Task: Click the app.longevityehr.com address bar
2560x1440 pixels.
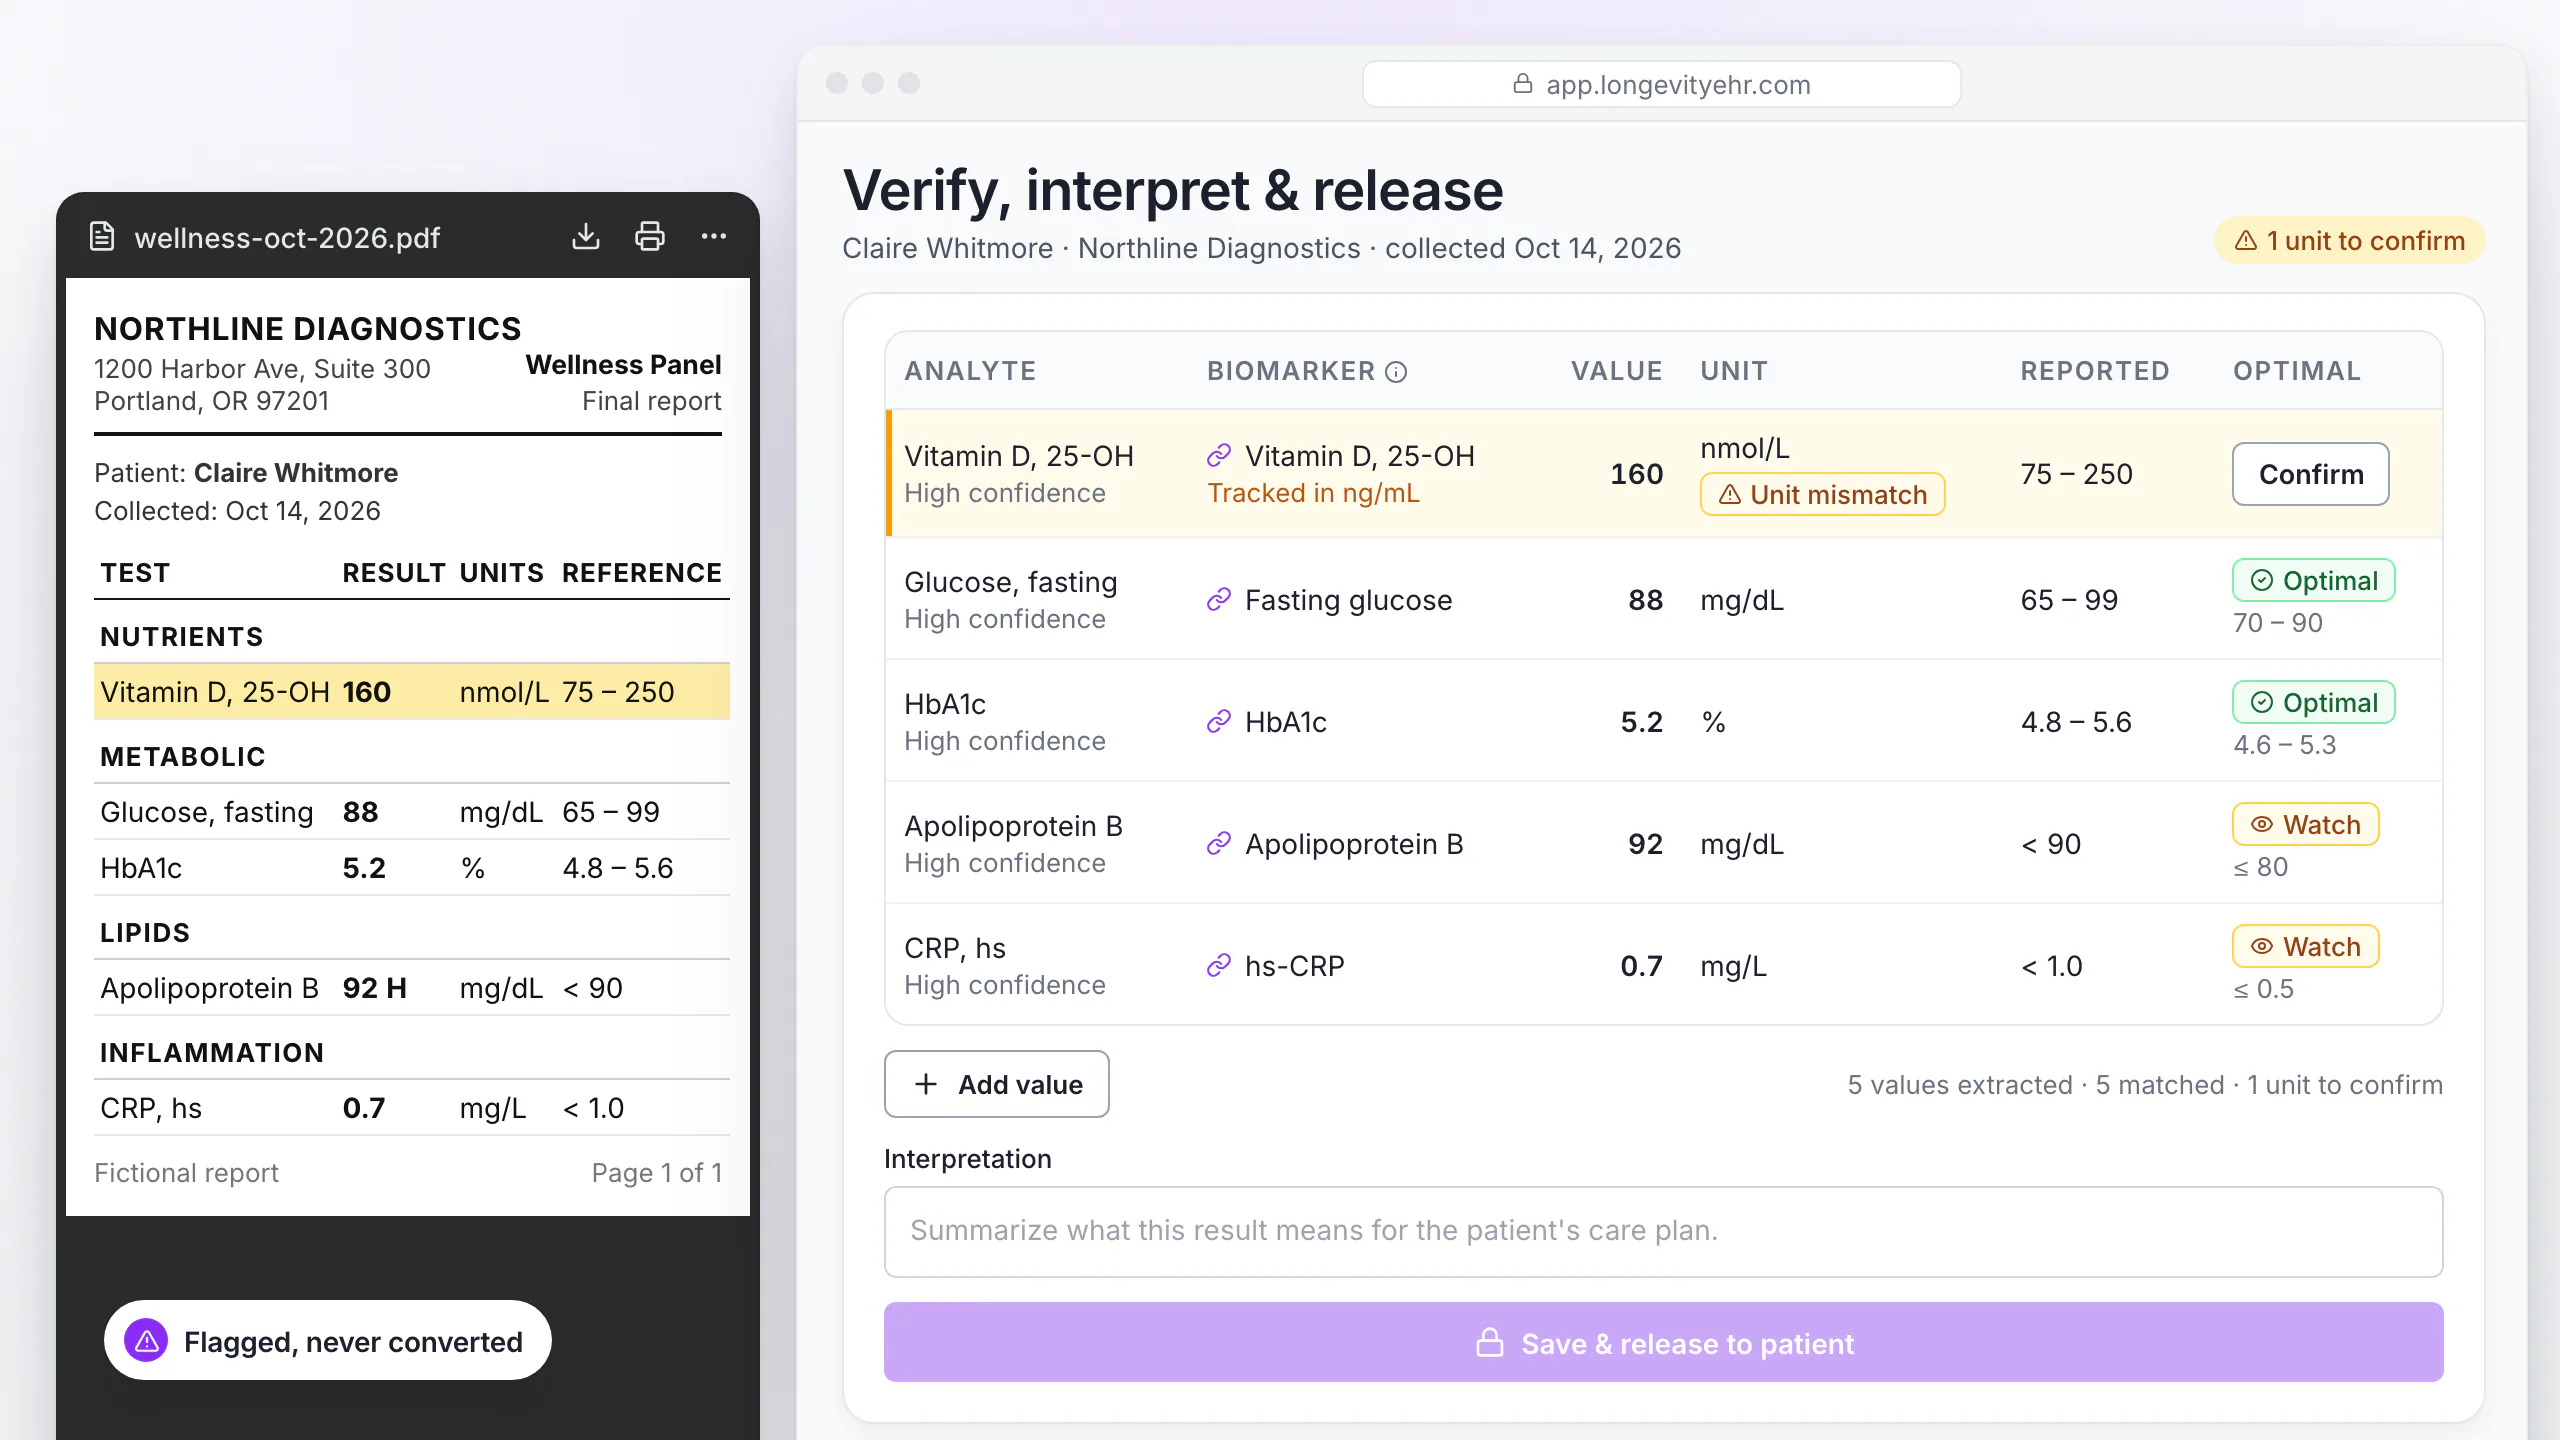Action: pos(1662,84)
